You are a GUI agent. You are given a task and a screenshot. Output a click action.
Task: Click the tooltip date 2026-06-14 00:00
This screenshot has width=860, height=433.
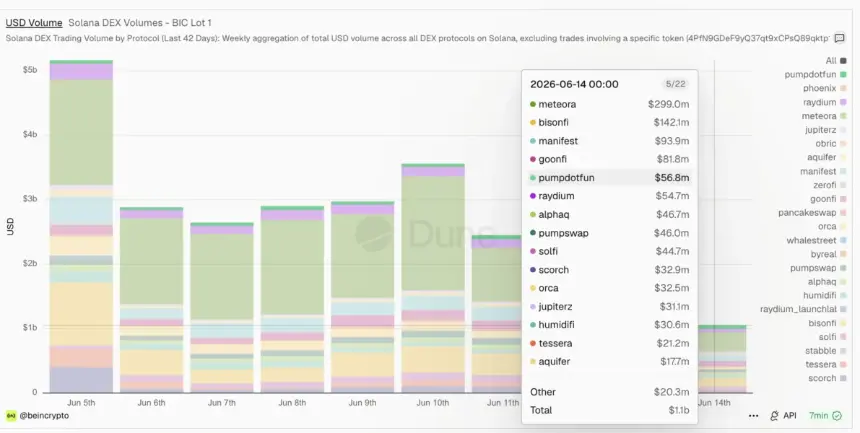point(574,84)
